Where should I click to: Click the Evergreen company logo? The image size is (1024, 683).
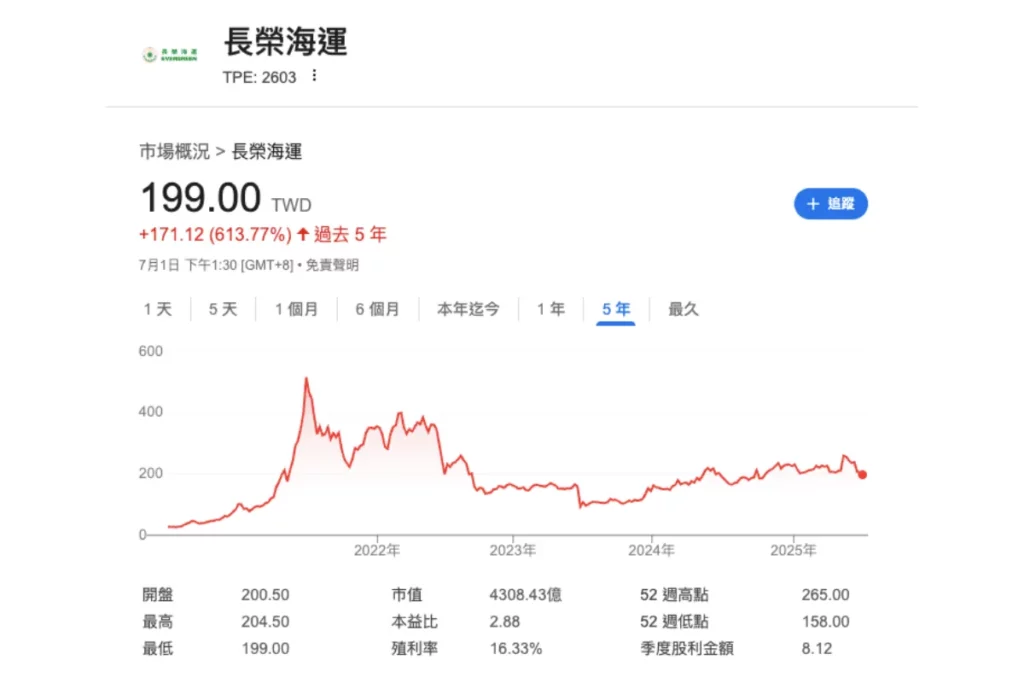[170, 55]
